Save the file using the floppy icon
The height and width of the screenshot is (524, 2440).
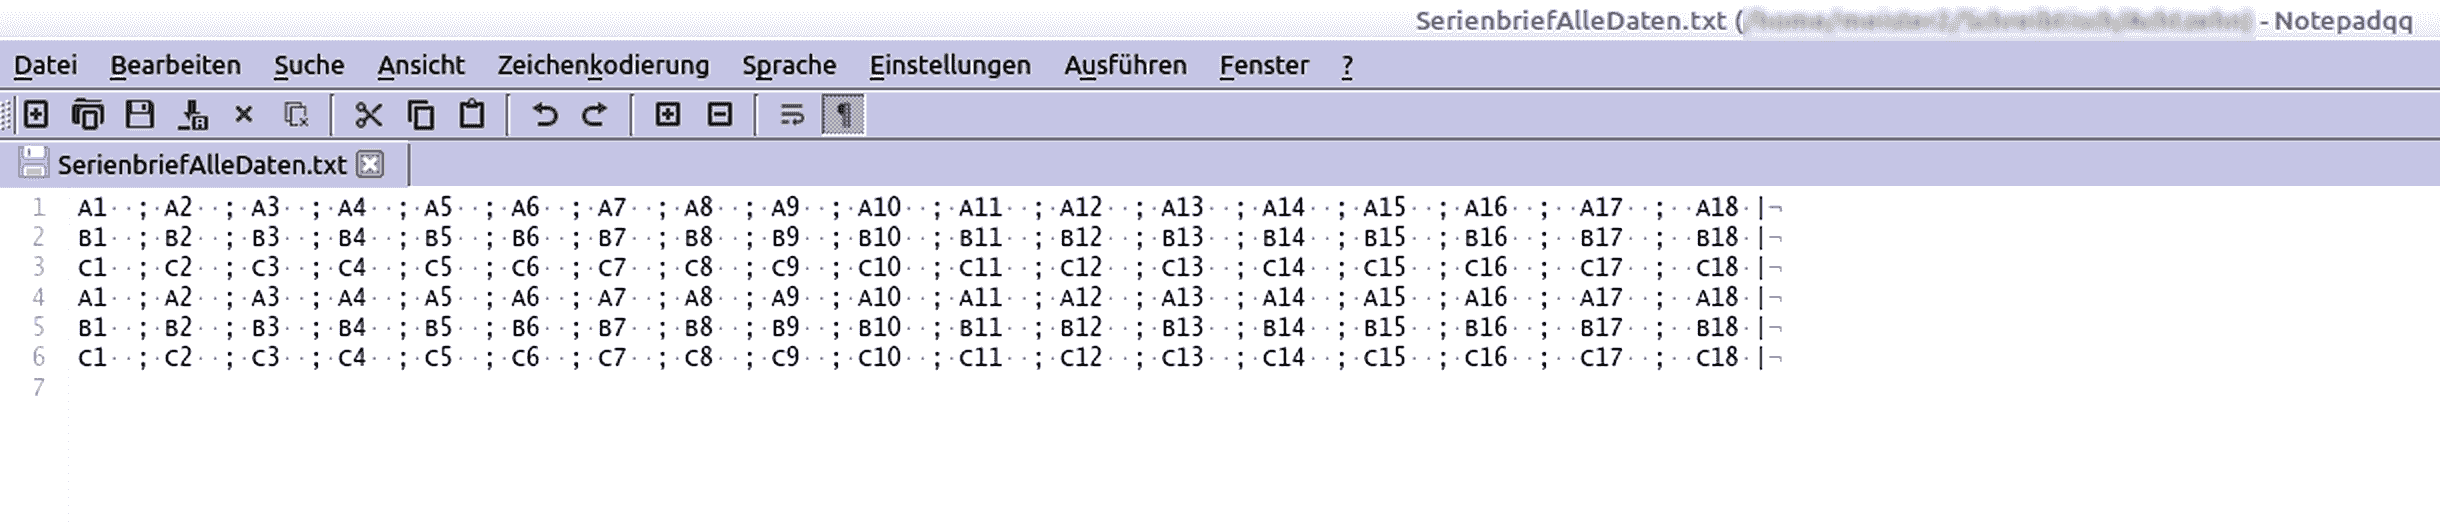point(140,115)
